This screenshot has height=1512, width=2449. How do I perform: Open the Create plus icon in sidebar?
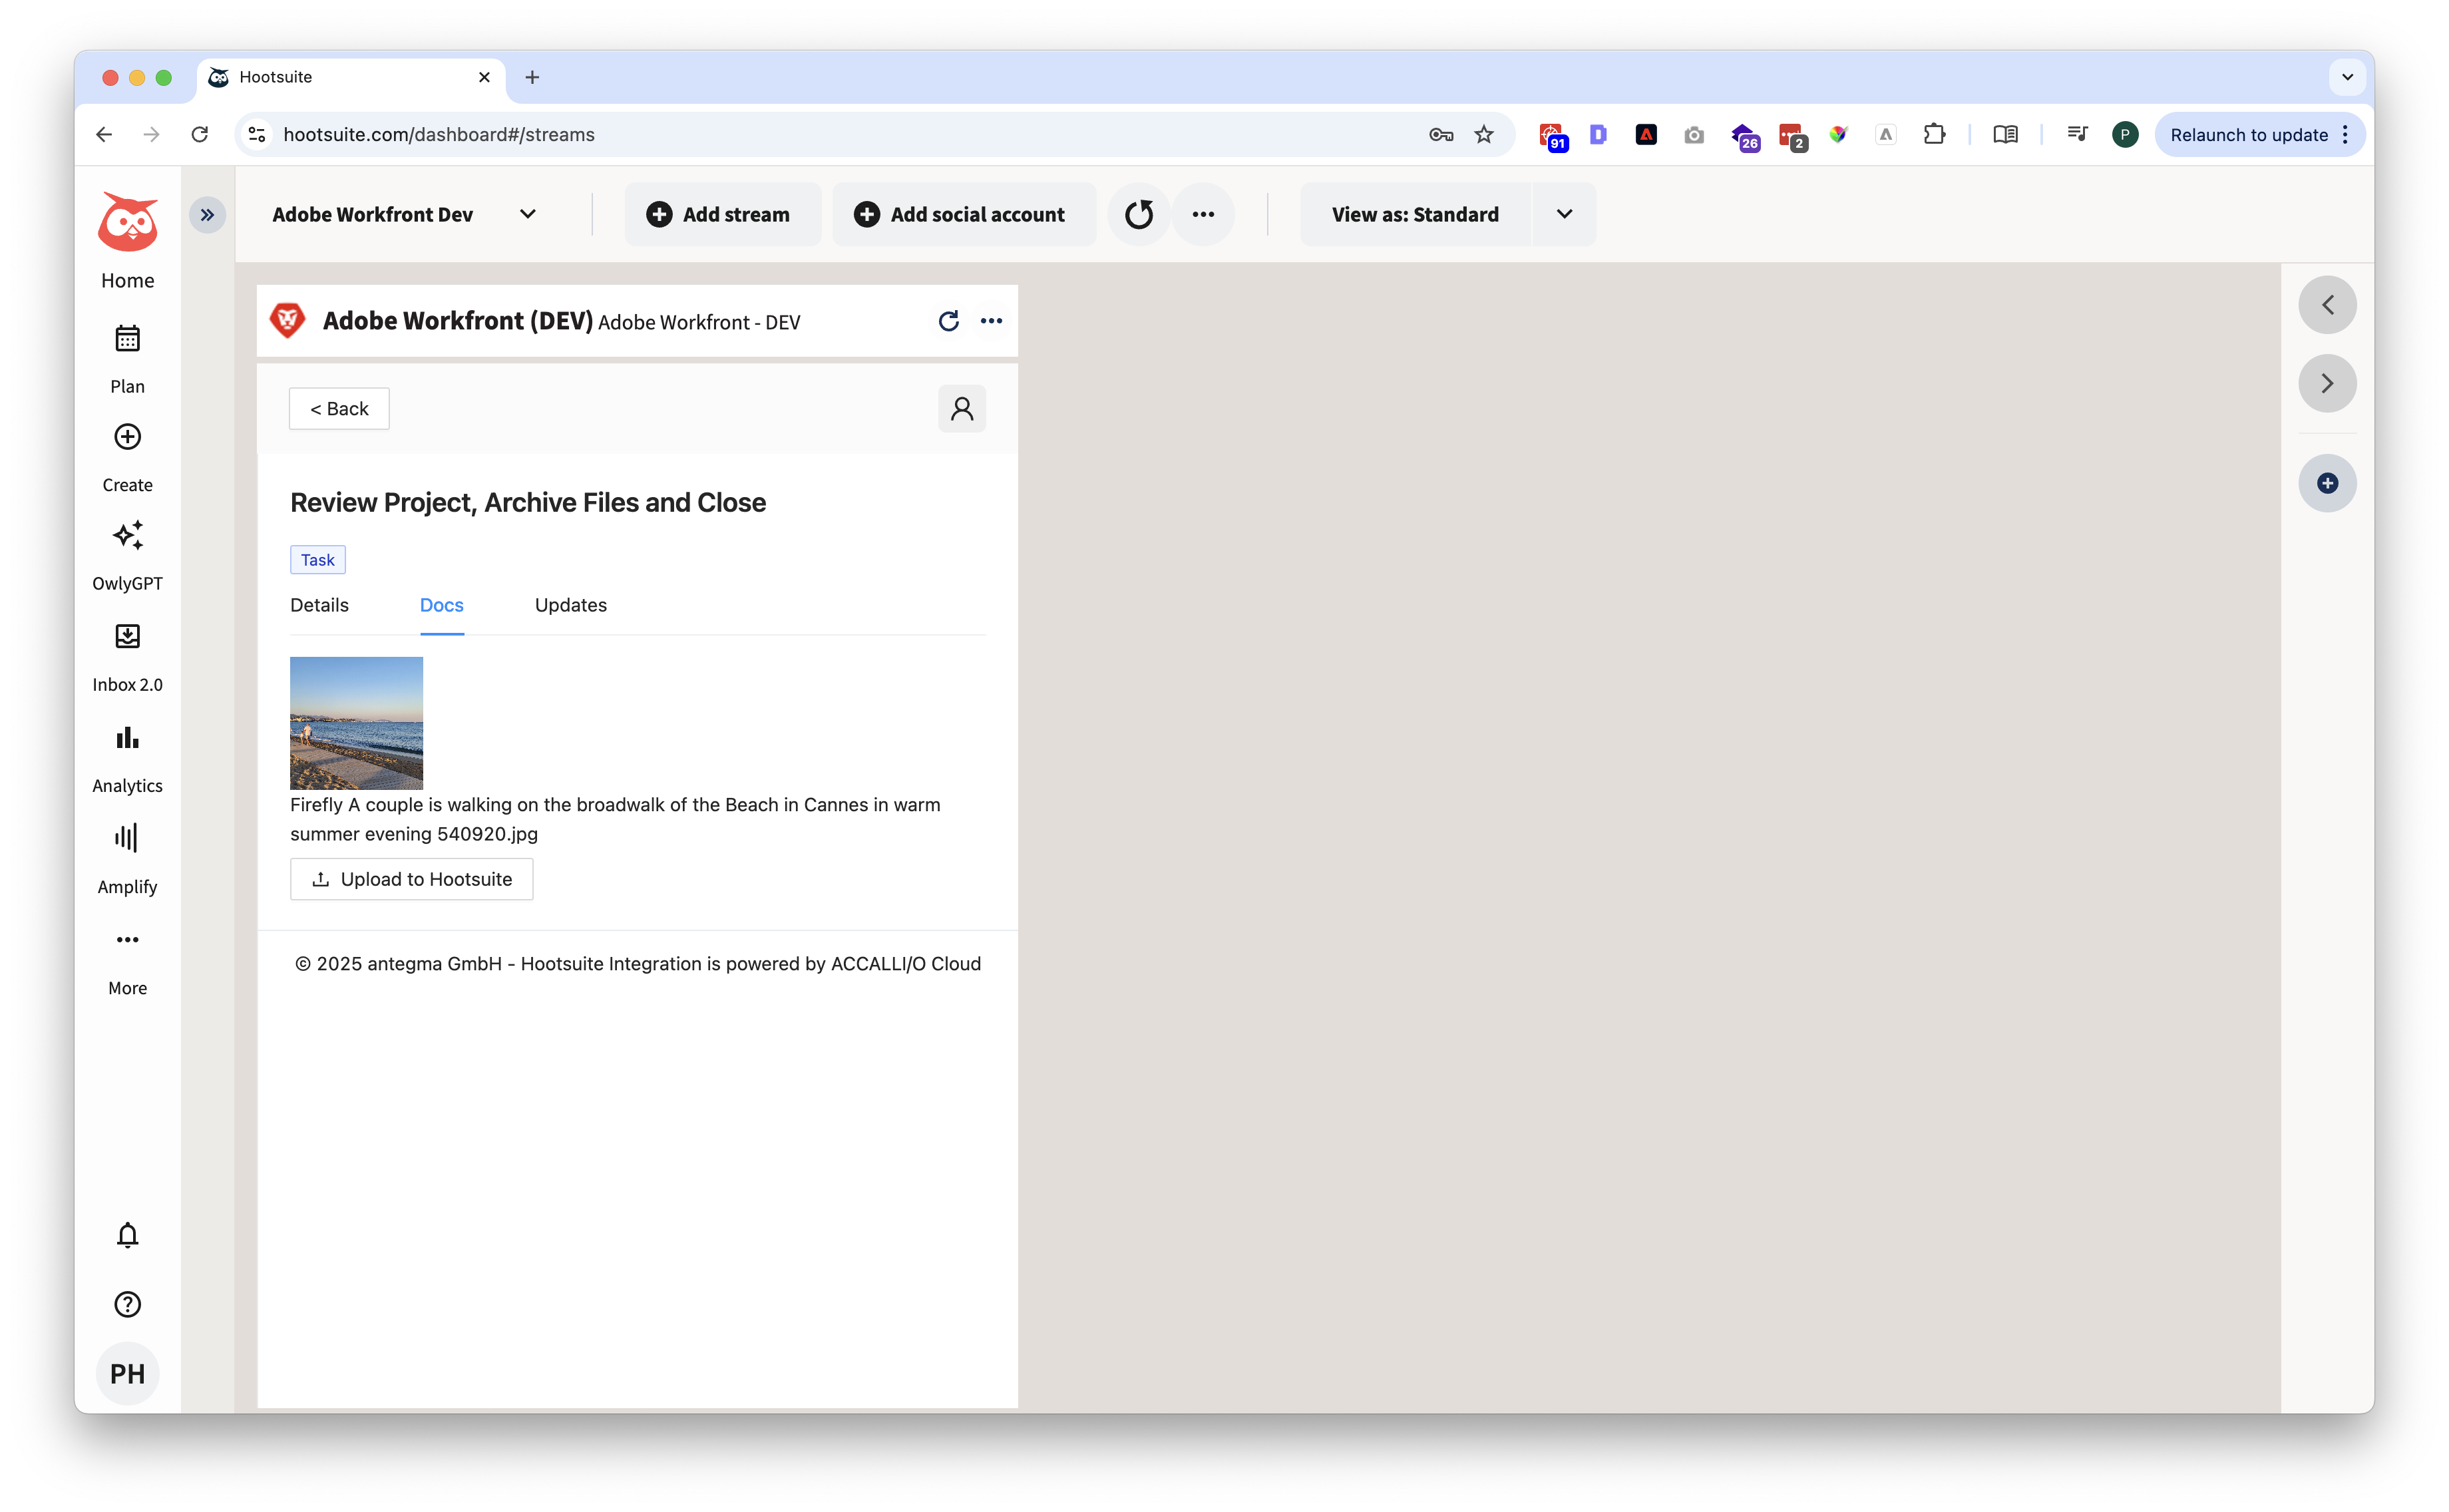(127, 437)
